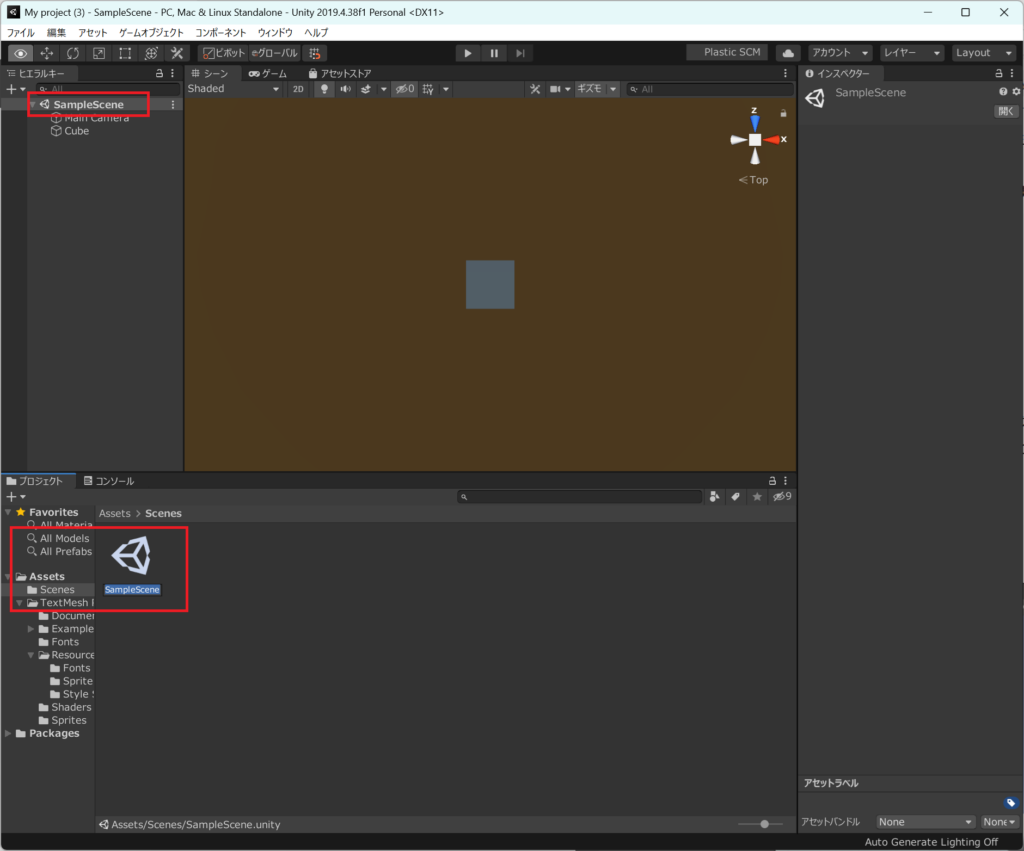Open Scene view panel options menu
This screenshot has width=1024, height=851.
click(786, 74)
